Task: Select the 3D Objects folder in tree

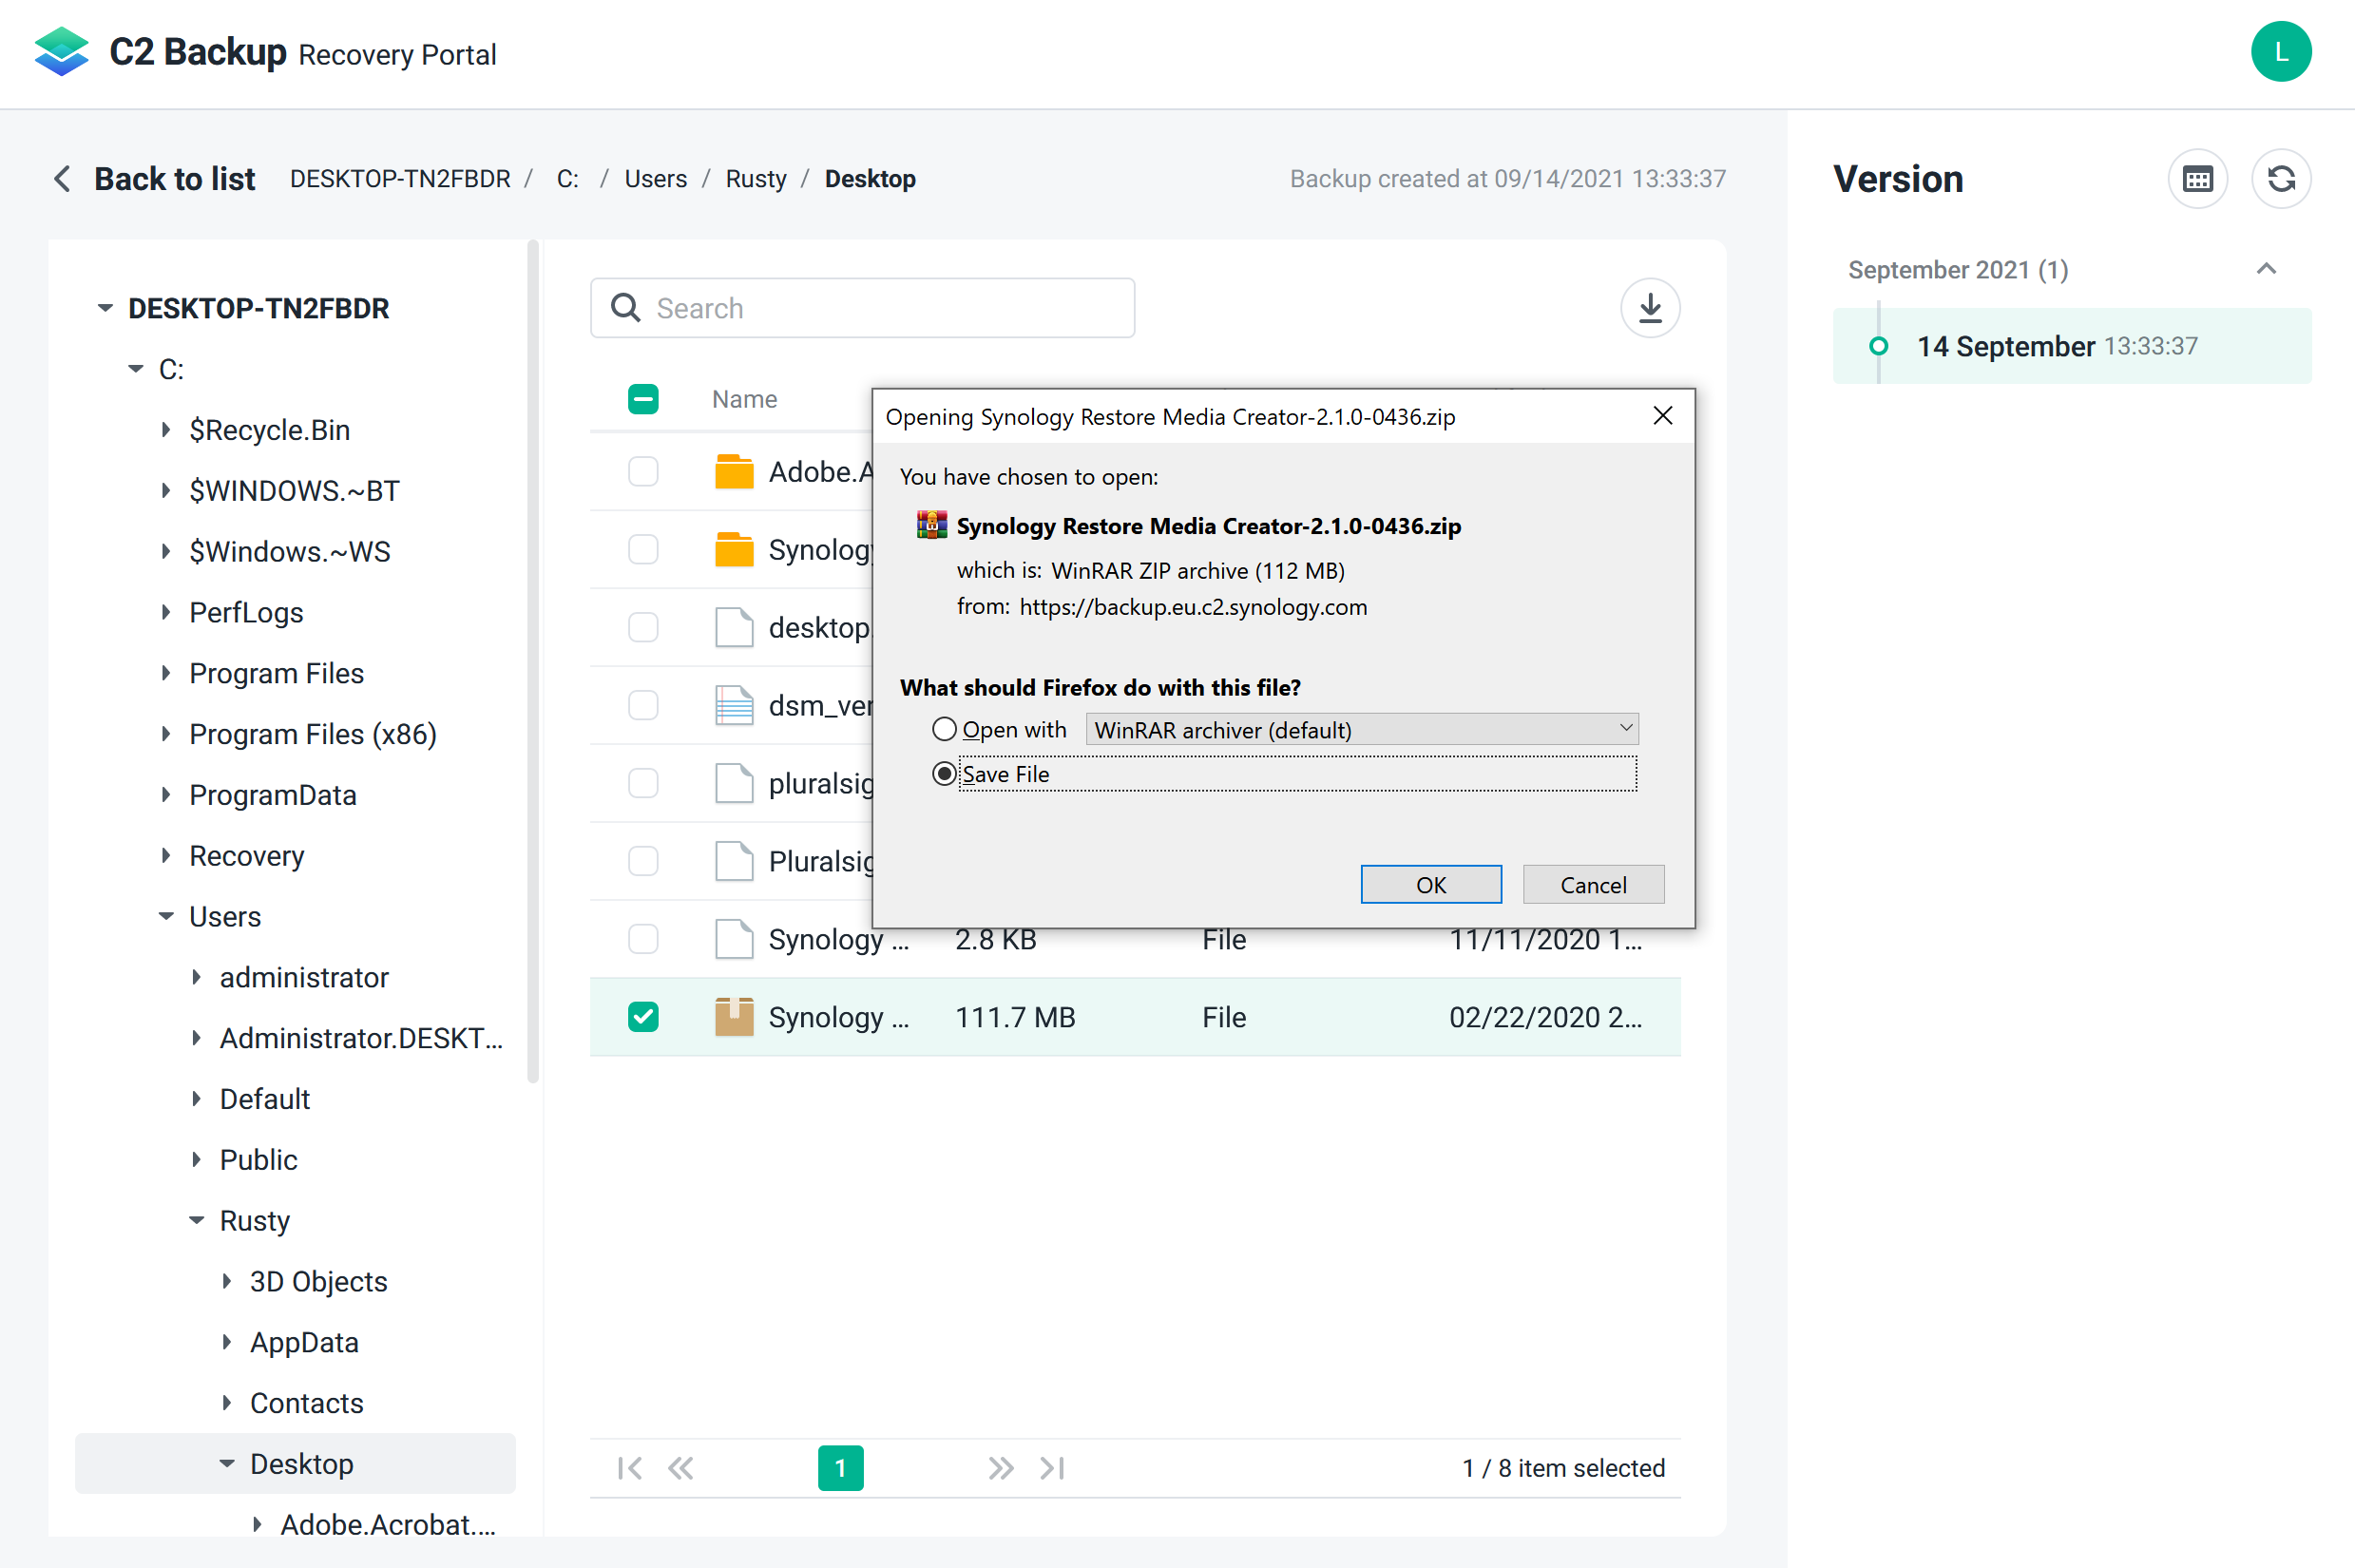Action: (318, 1281)
